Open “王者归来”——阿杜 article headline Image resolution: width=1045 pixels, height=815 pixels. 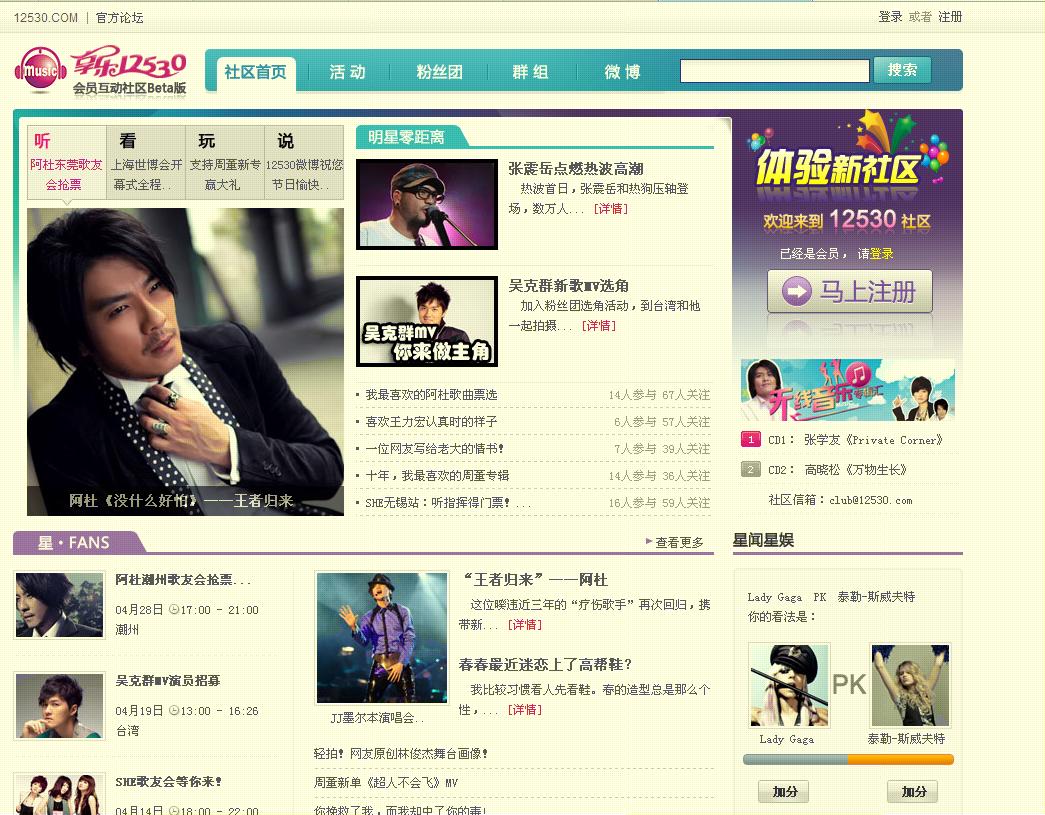point(535,580)
